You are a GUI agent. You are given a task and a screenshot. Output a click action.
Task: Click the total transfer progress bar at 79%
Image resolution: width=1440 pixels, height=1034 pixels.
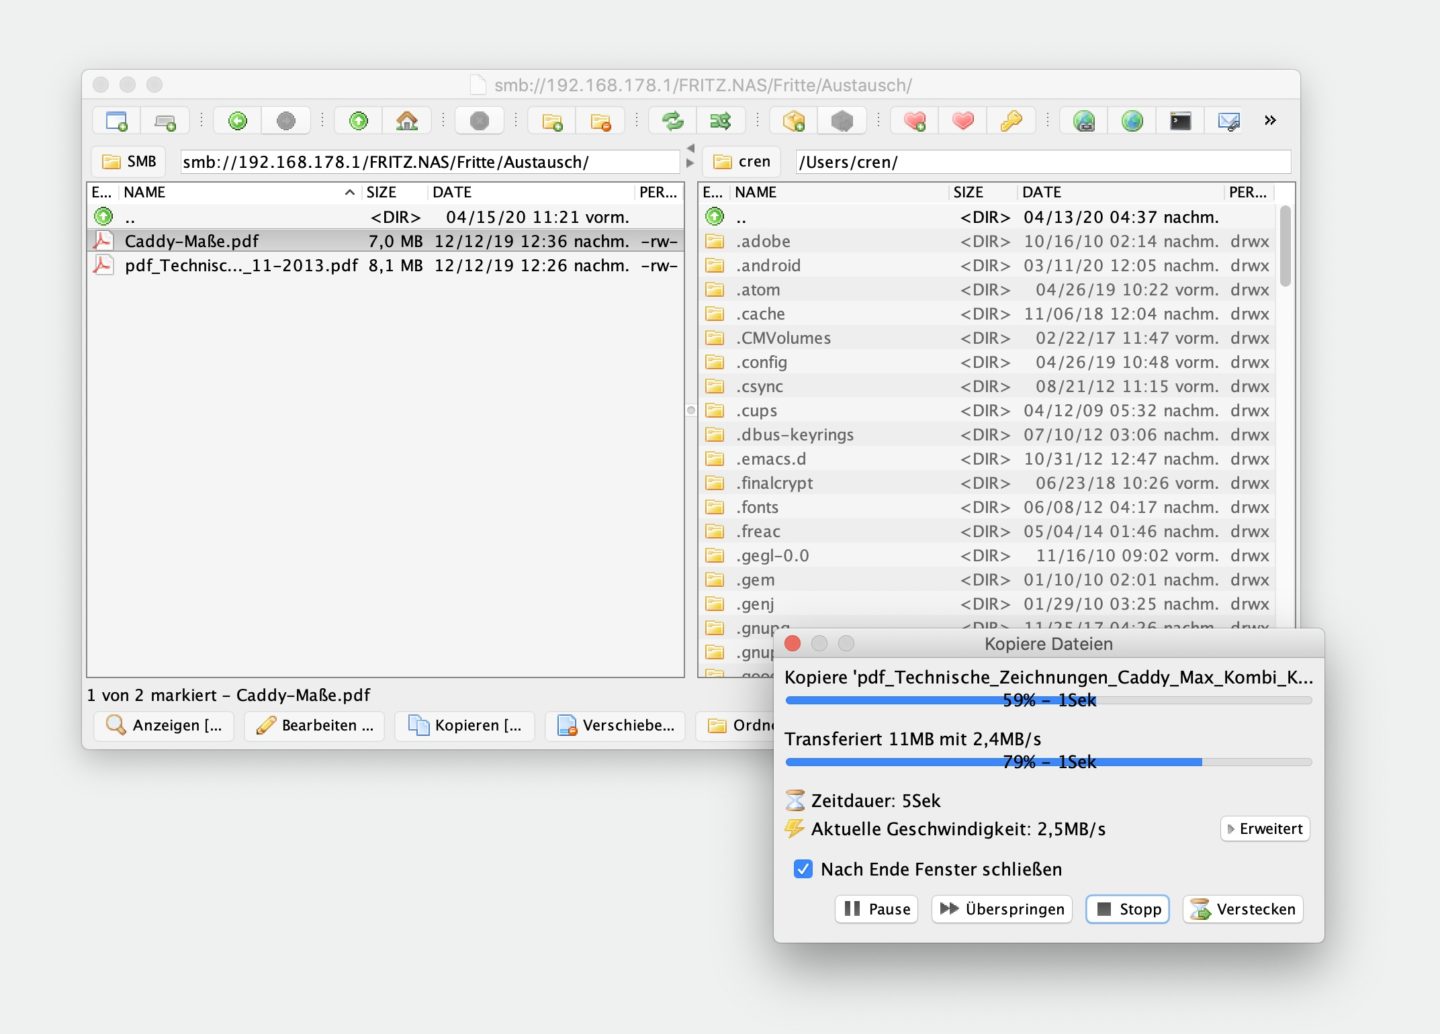pos(1048,762)
